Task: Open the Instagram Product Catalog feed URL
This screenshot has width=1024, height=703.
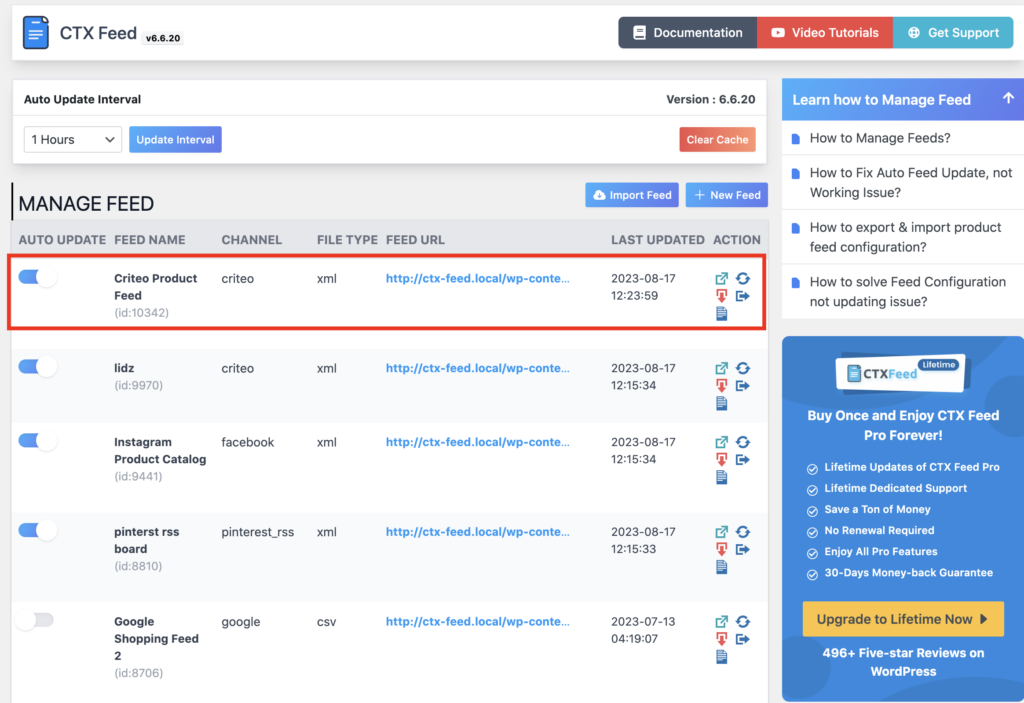Action: (x=477, y=442)
